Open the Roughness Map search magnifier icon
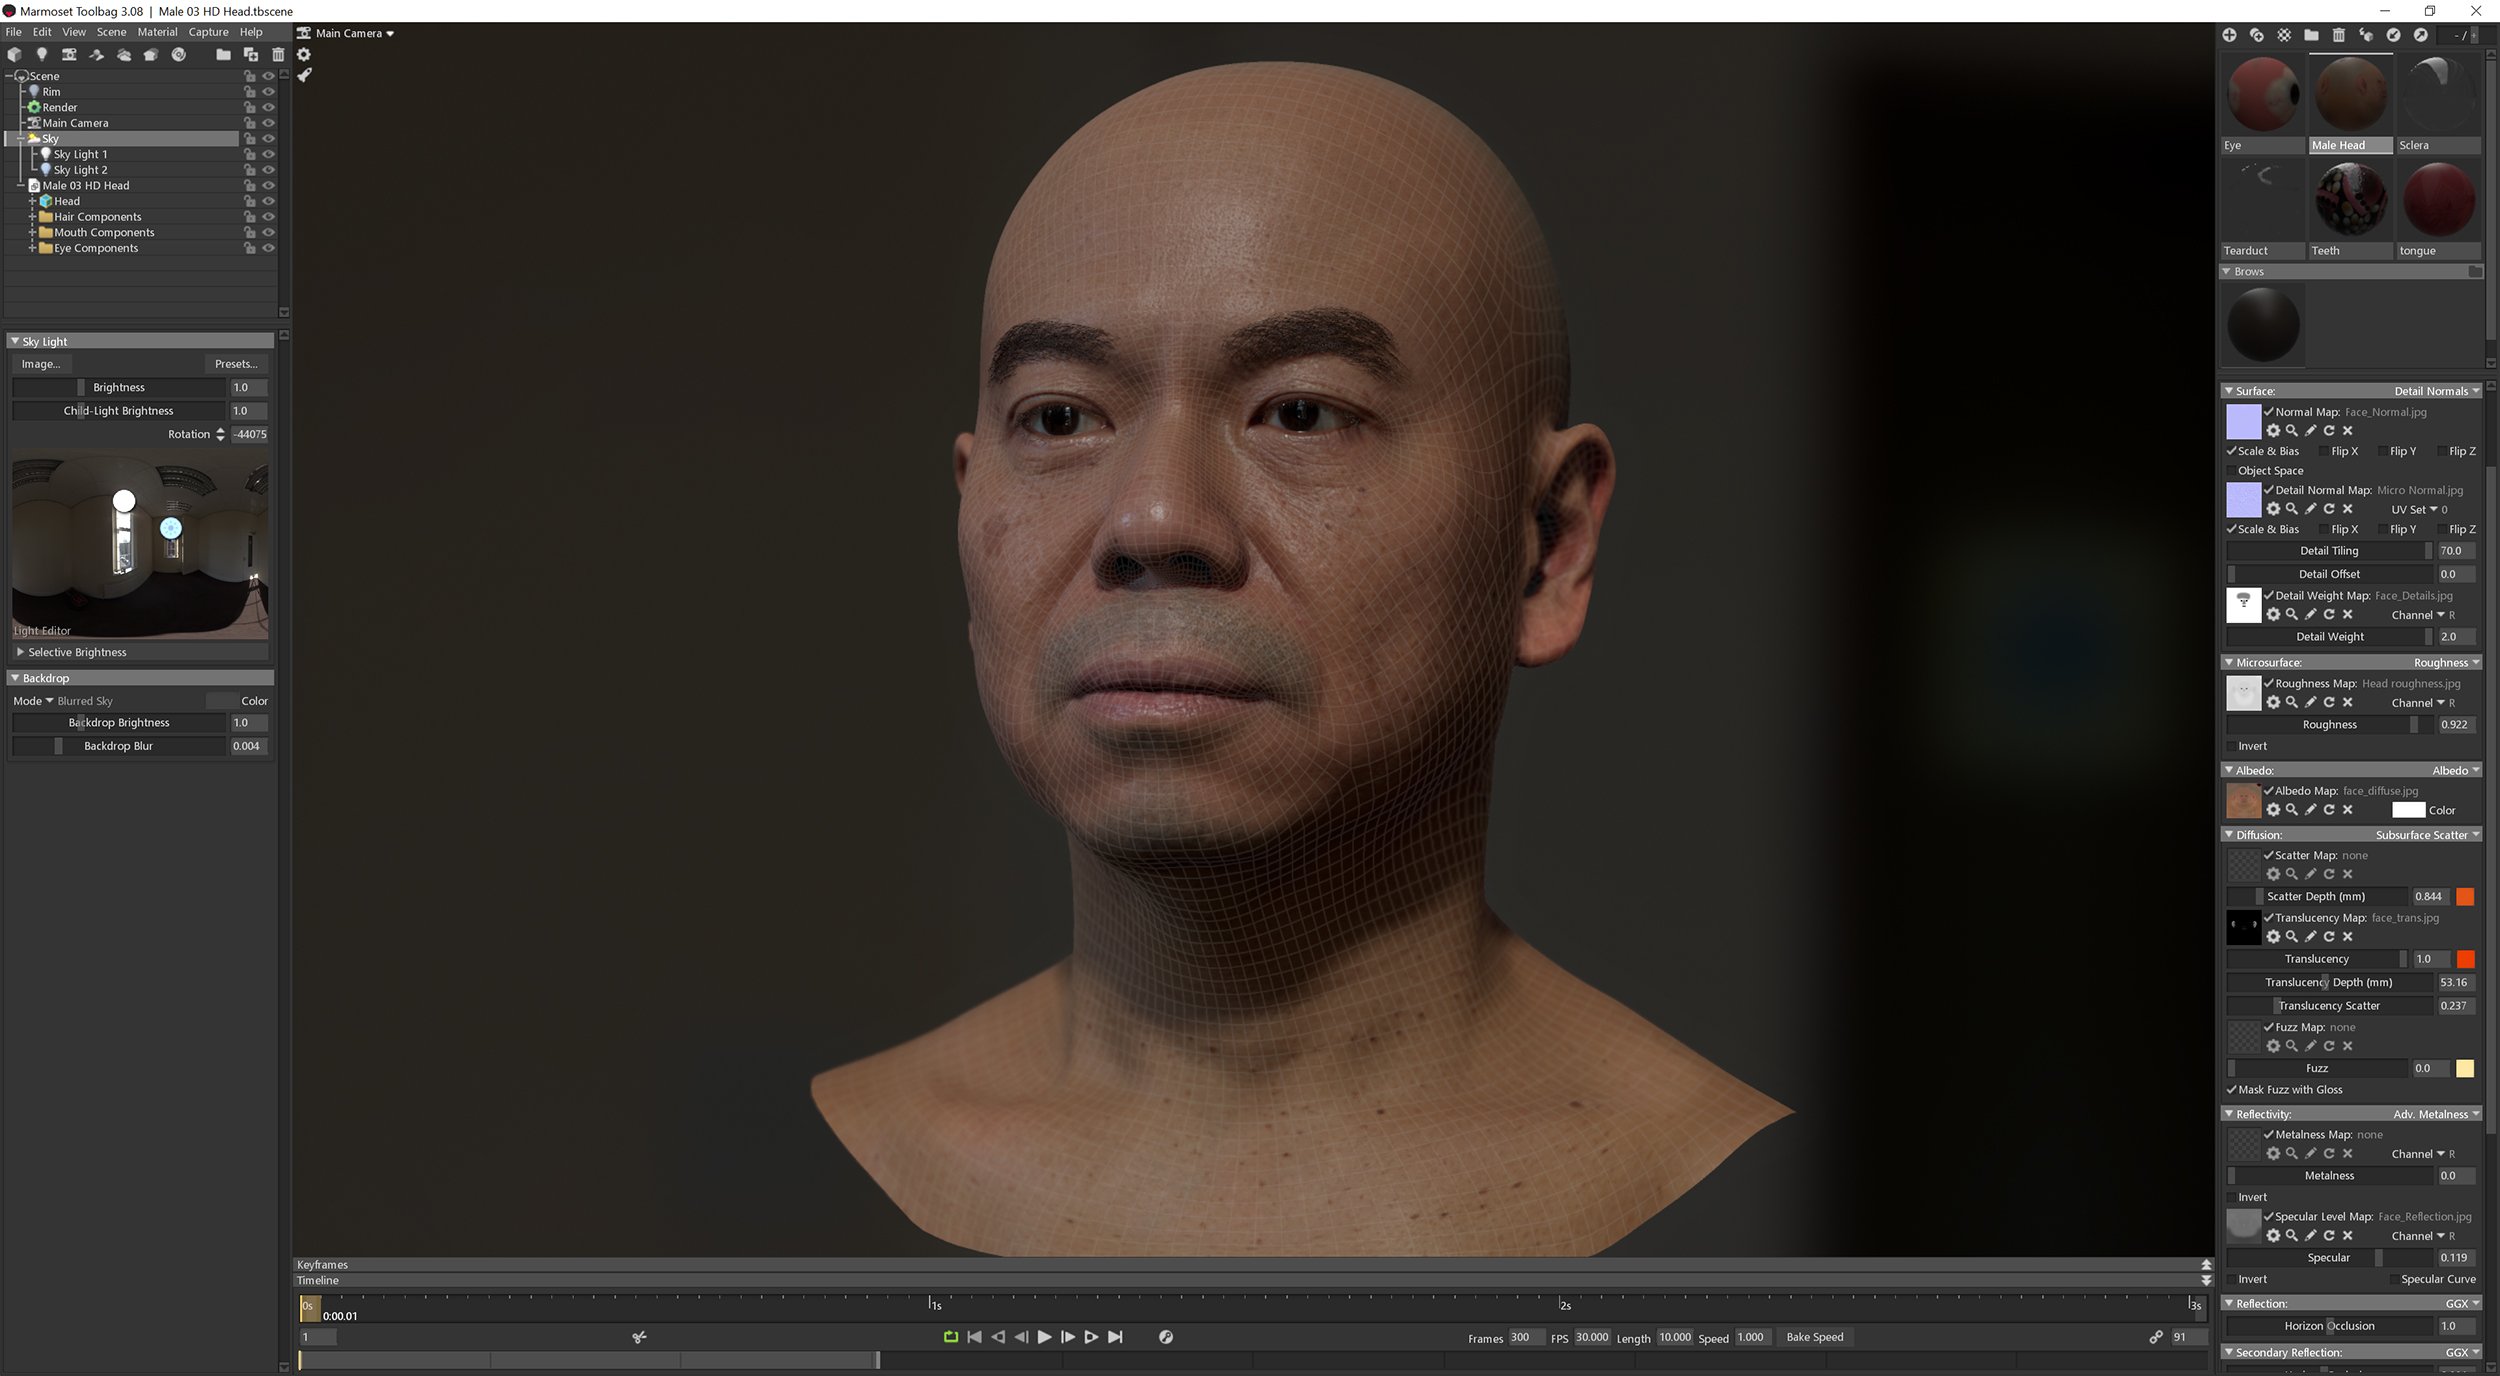This screenshot has width=2500, height=1376. pyautogui.click(x=2293, y=702)
